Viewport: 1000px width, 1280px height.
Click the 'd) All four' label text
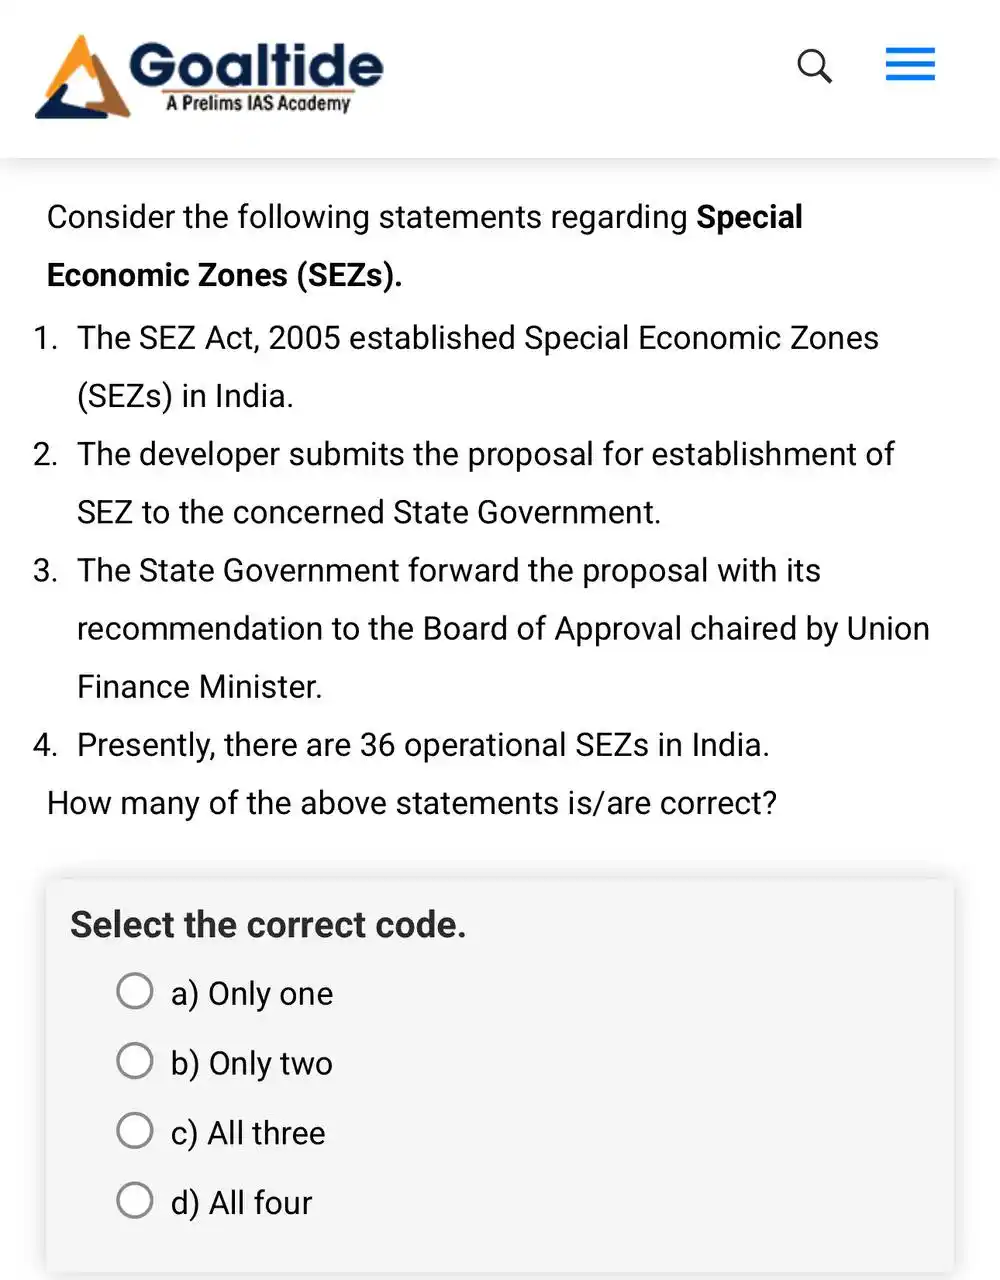(241, 1203)
